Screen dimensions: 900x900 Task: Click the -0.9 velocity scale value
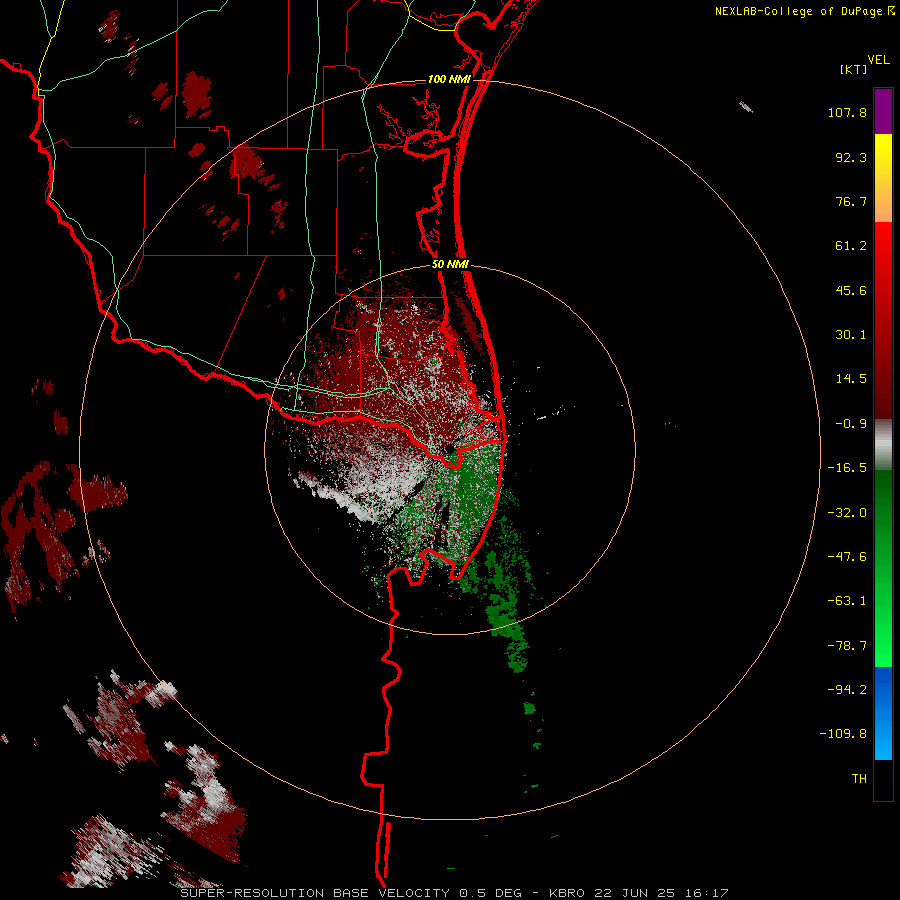click(851, 424)
